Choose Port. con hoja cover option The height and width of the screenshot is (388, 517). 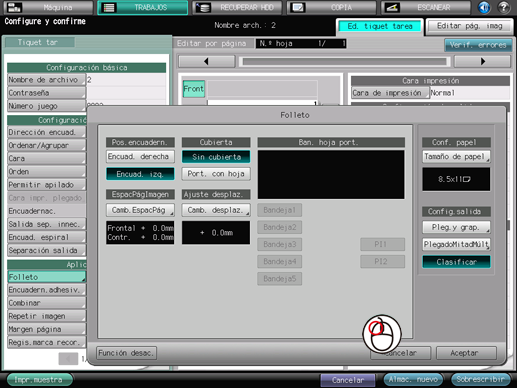(216, 174)
